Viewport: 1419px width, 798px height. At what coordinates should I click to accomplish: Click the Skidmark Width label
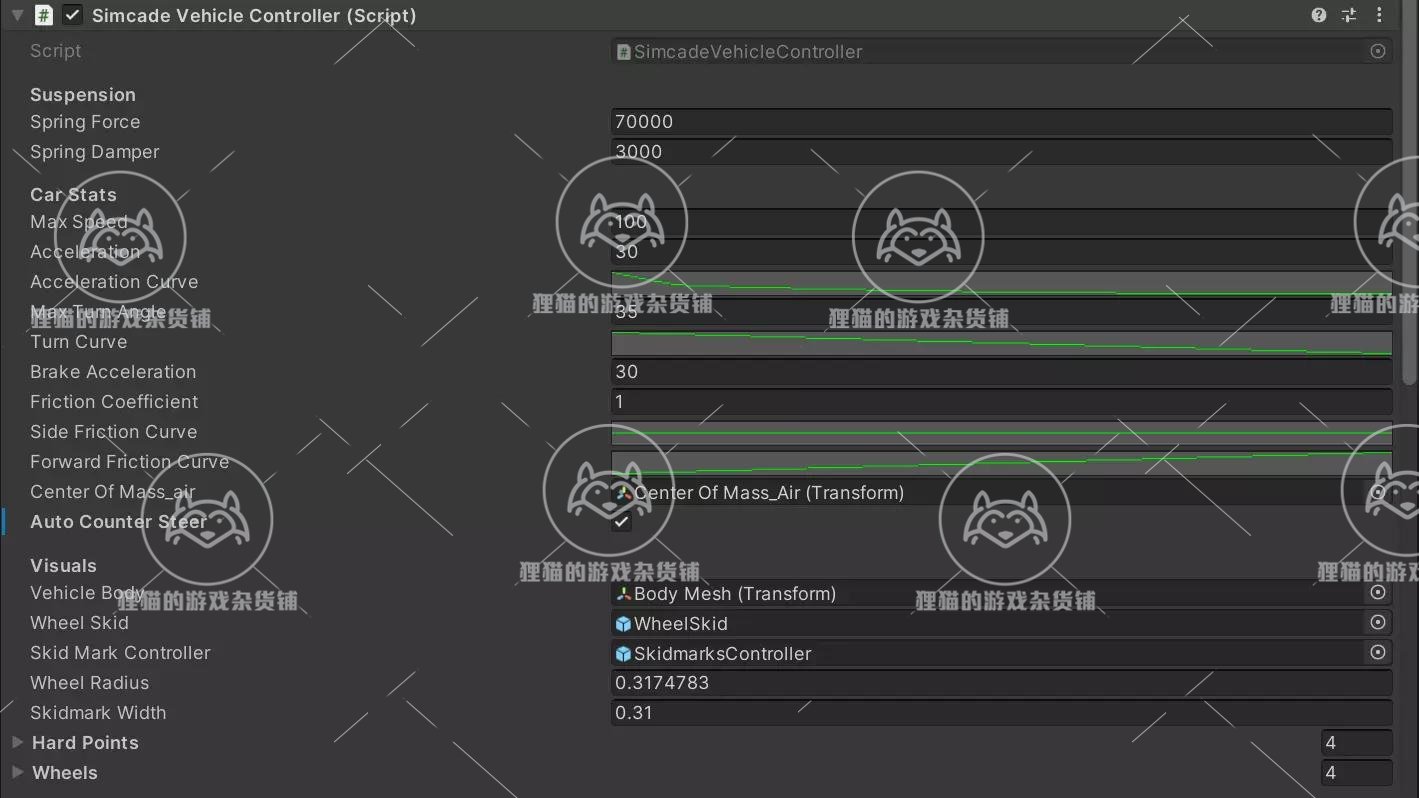98,713
